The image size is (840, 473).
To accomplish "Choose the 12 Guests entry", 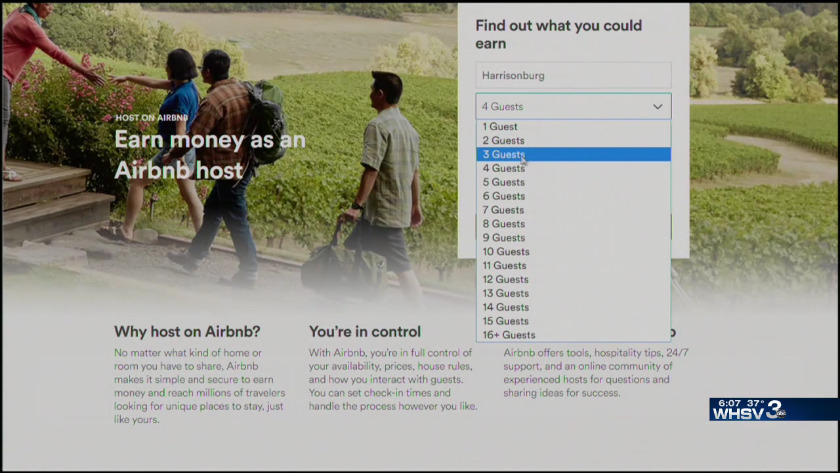I will pos(506,280).
